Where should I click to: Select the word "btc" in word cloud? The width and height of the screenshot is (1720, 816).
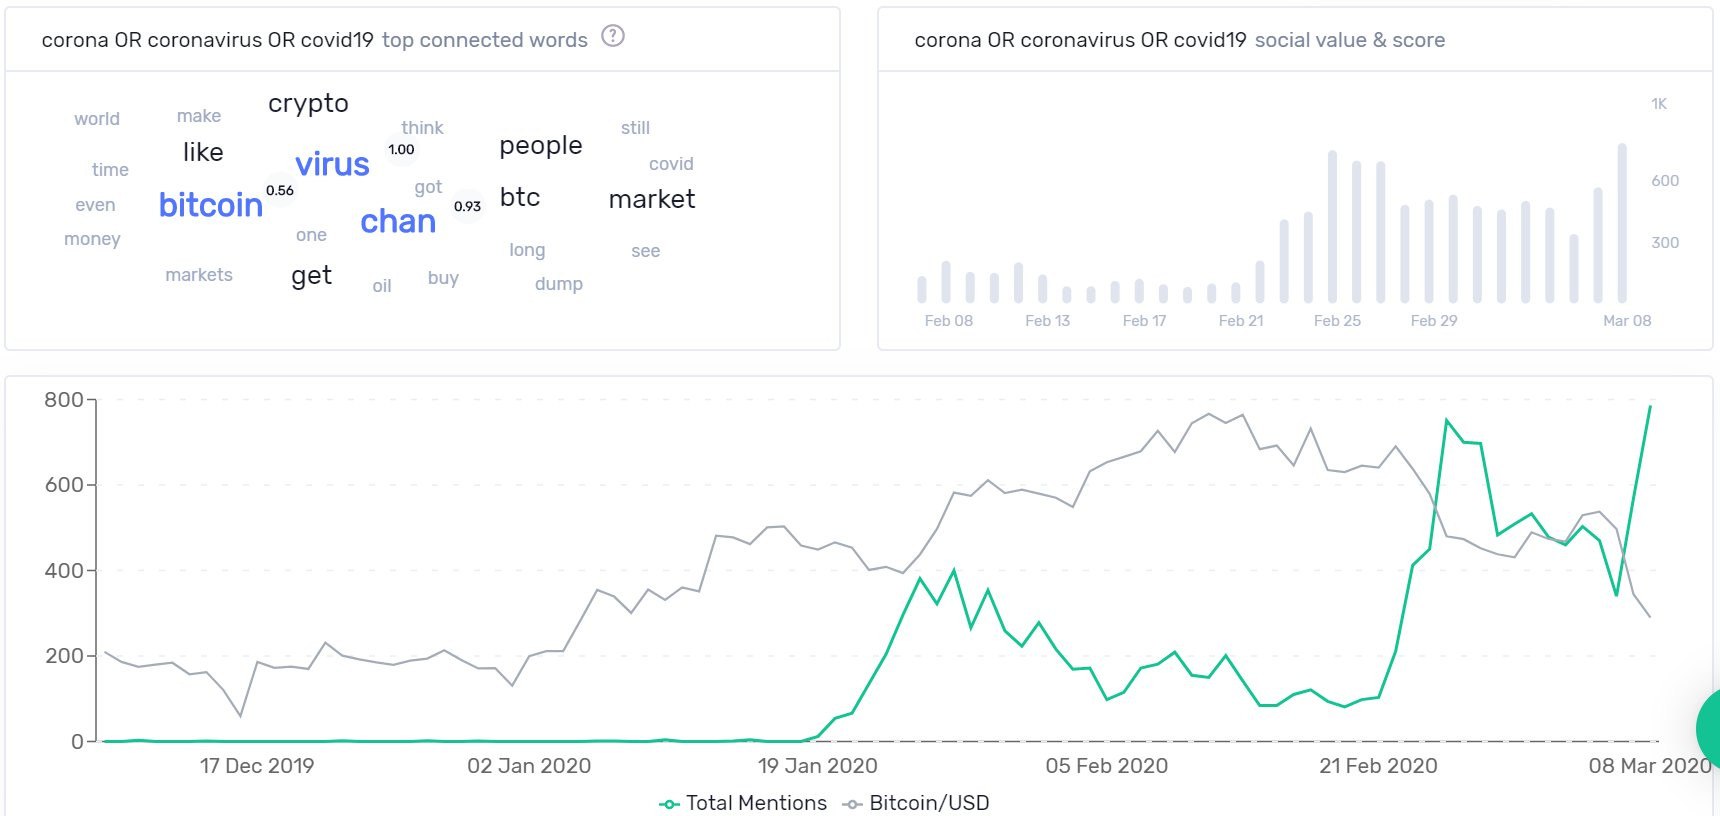click(520, 197)
